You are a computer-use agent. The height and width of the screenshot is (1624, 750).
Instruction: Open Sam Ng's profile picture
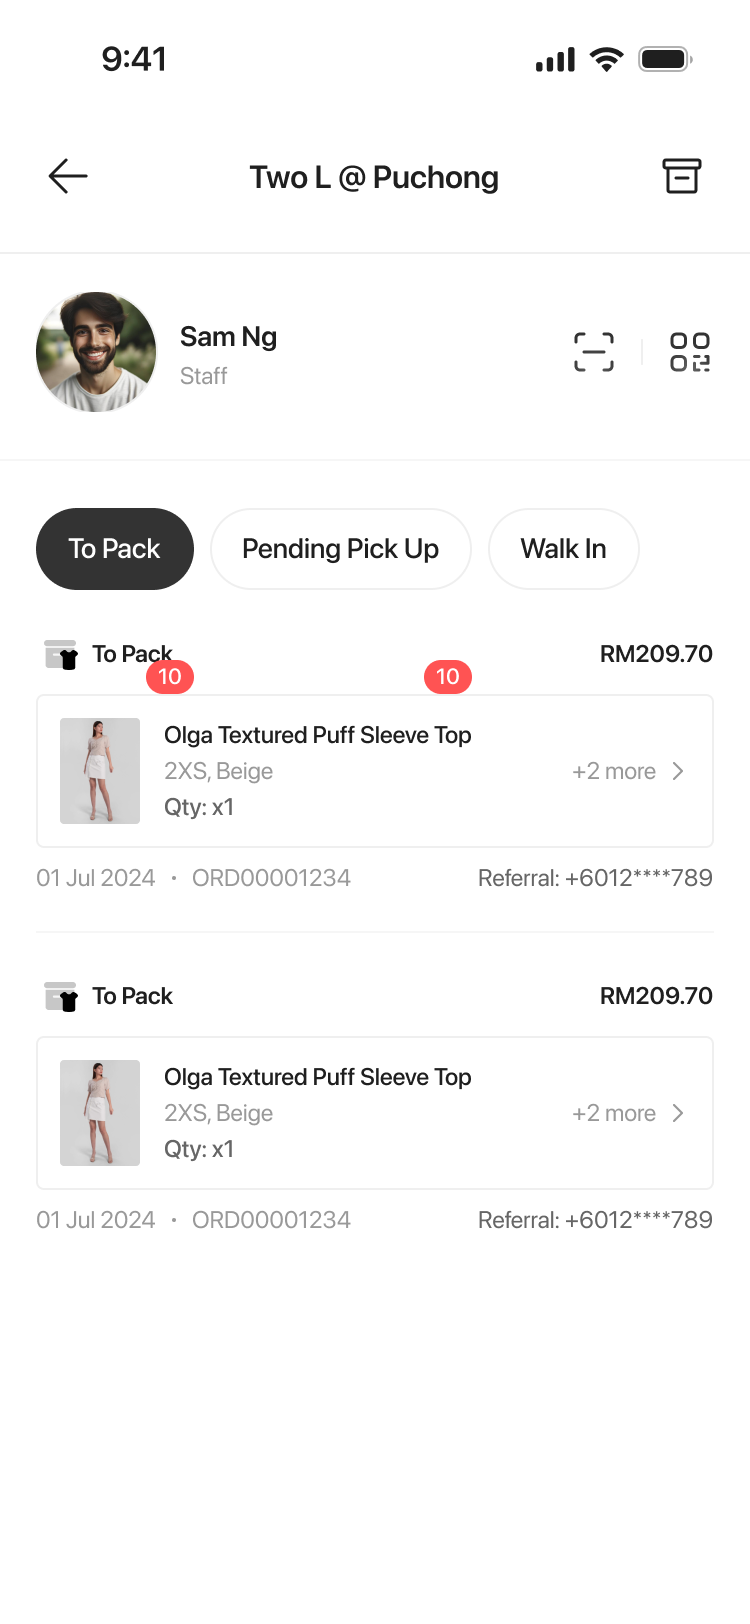96,352
